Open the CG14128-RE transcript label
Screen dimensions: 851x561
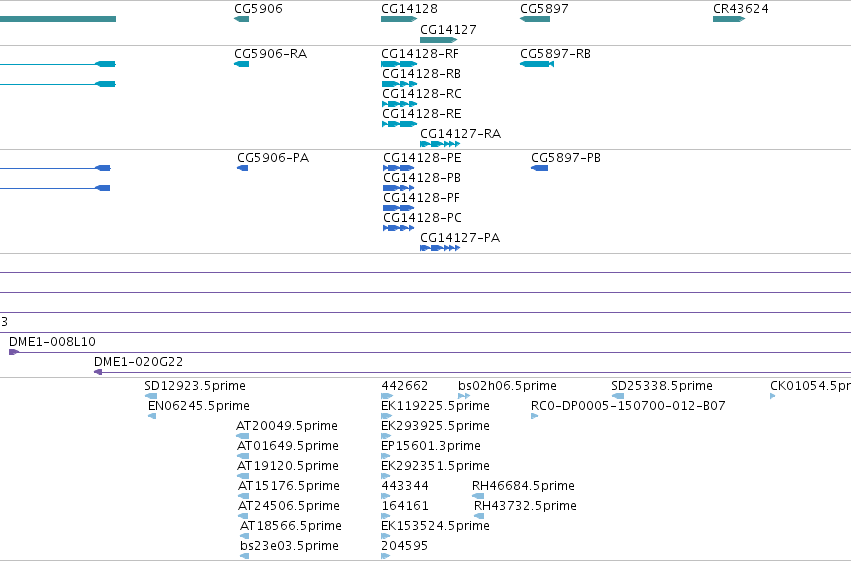click(422, 114)
